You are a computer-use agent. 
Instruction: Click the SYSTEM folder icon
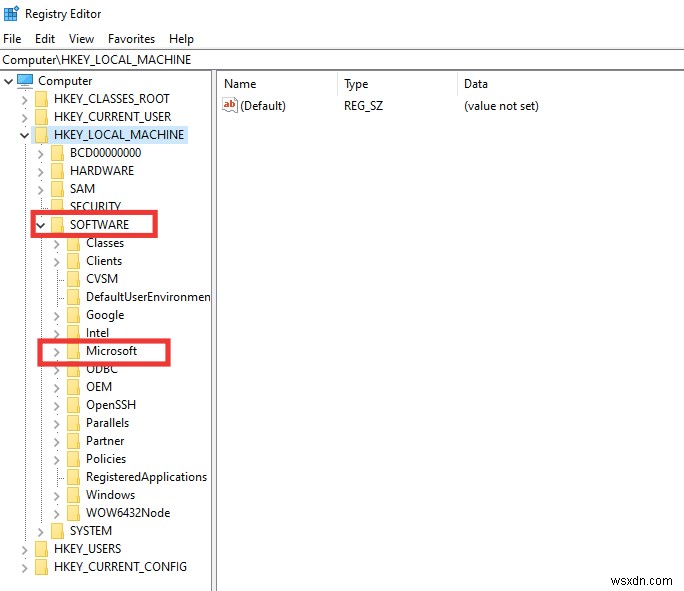[x=58, y=531]
